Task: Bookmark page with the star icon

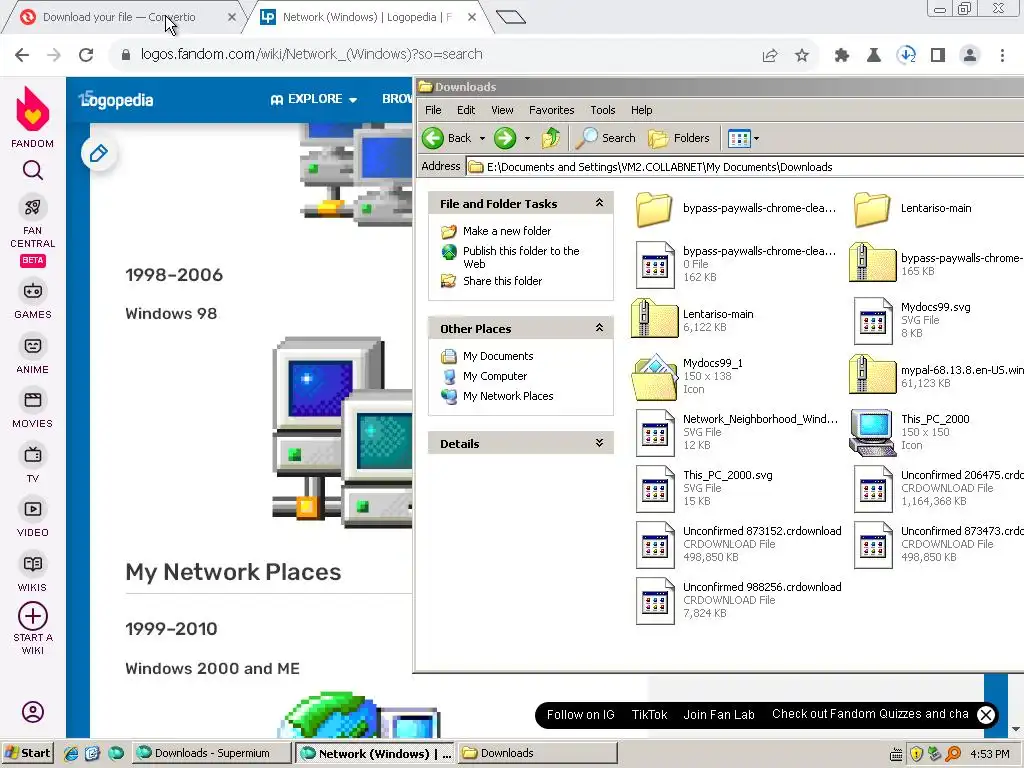Action: [x=802, y=56]
